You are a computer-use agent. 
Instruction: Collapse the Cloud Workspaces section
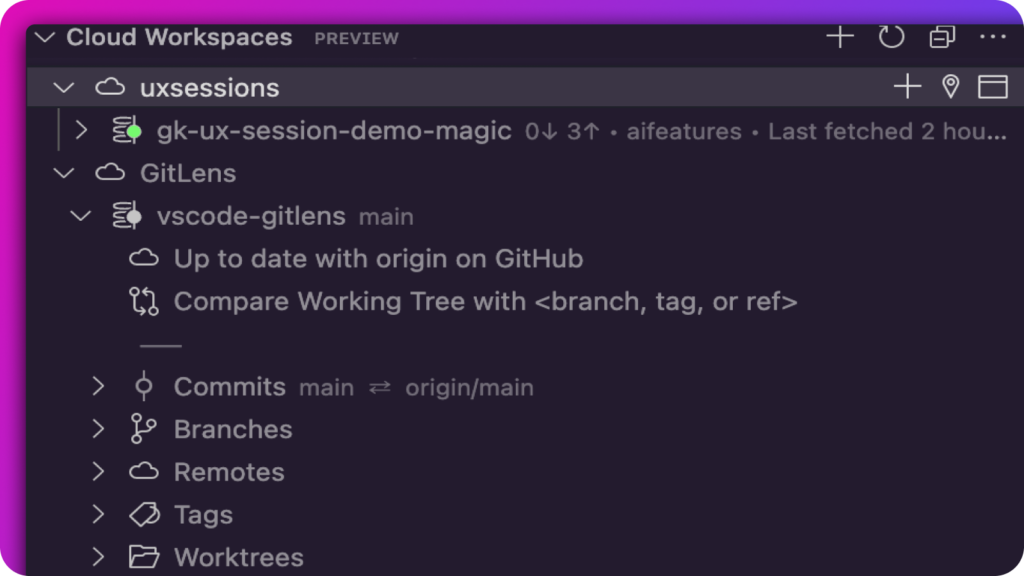tap(45, 37)
